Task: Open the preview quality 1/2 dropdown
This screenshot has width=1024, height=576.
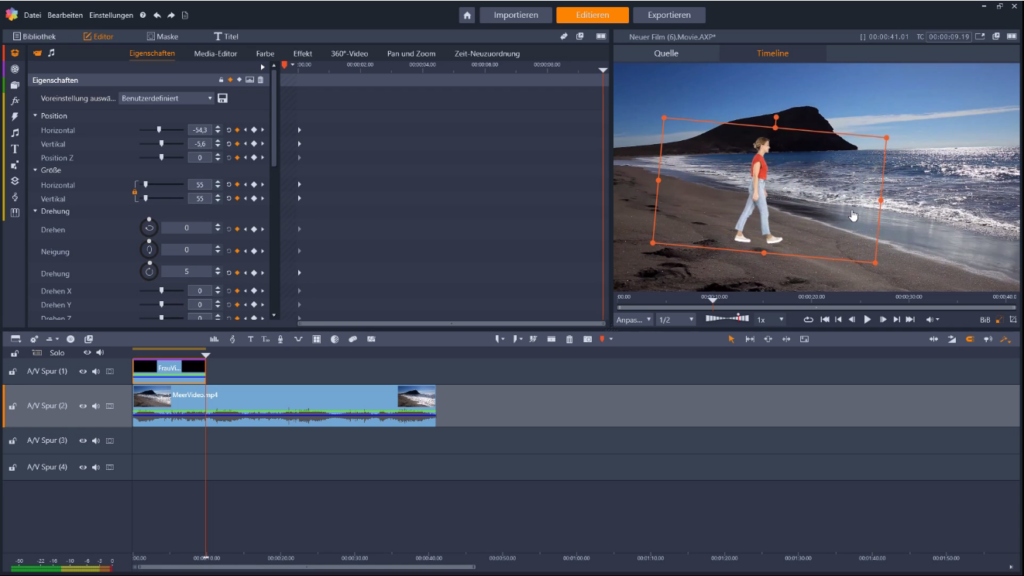Action: click(x=676, y=320)
